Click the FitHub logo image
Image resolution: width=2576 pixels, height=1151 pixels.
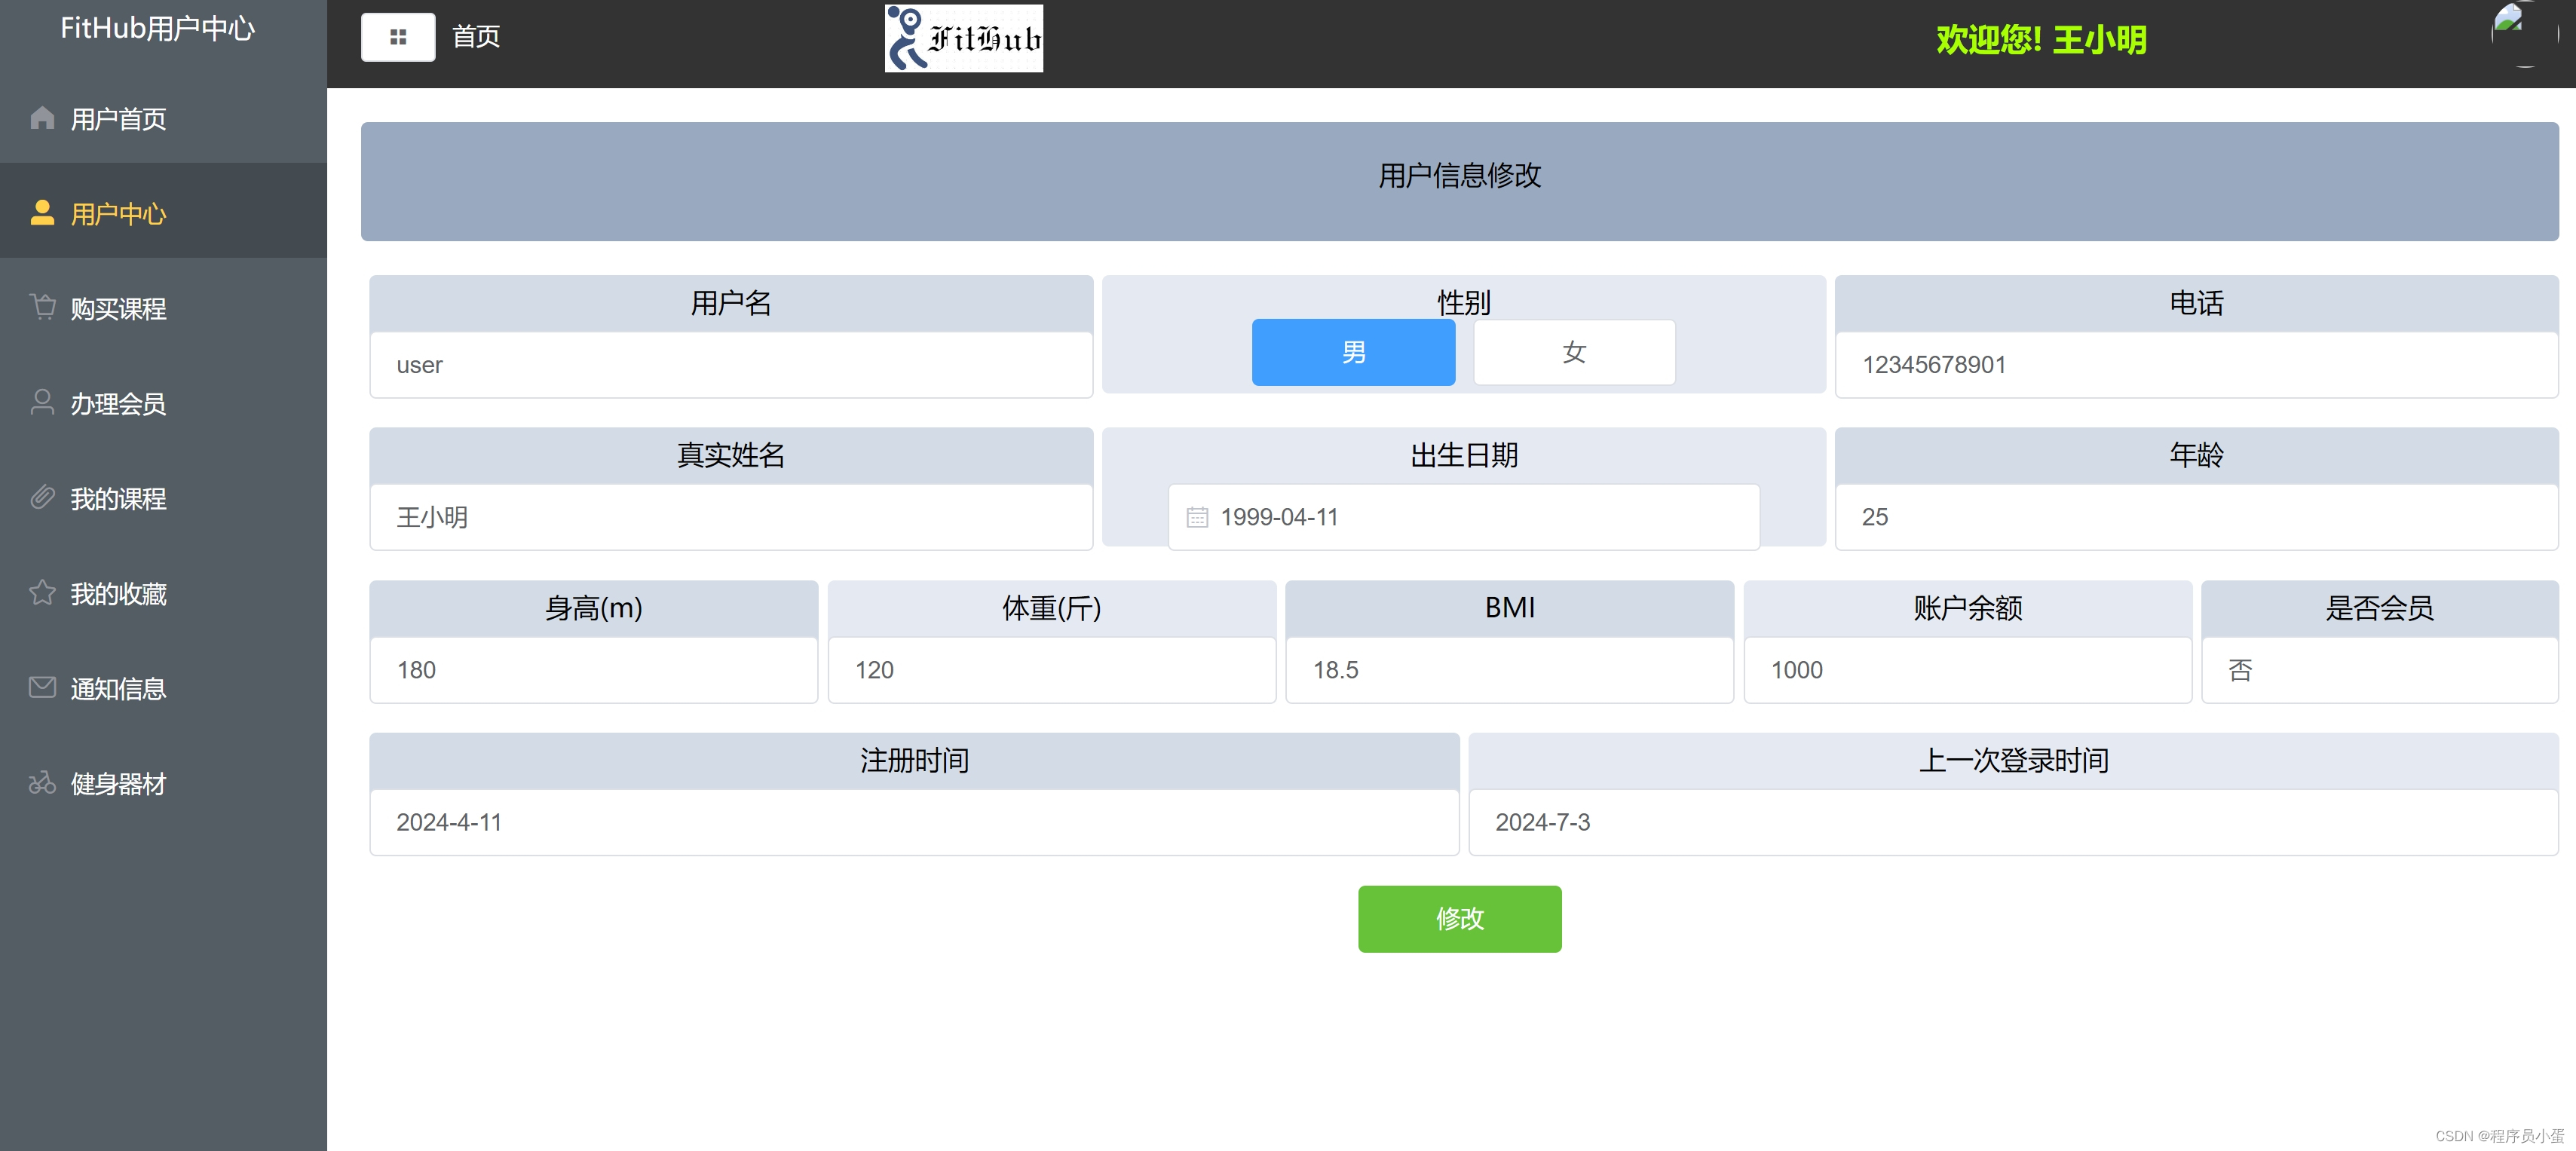click(x=963, y=38)
